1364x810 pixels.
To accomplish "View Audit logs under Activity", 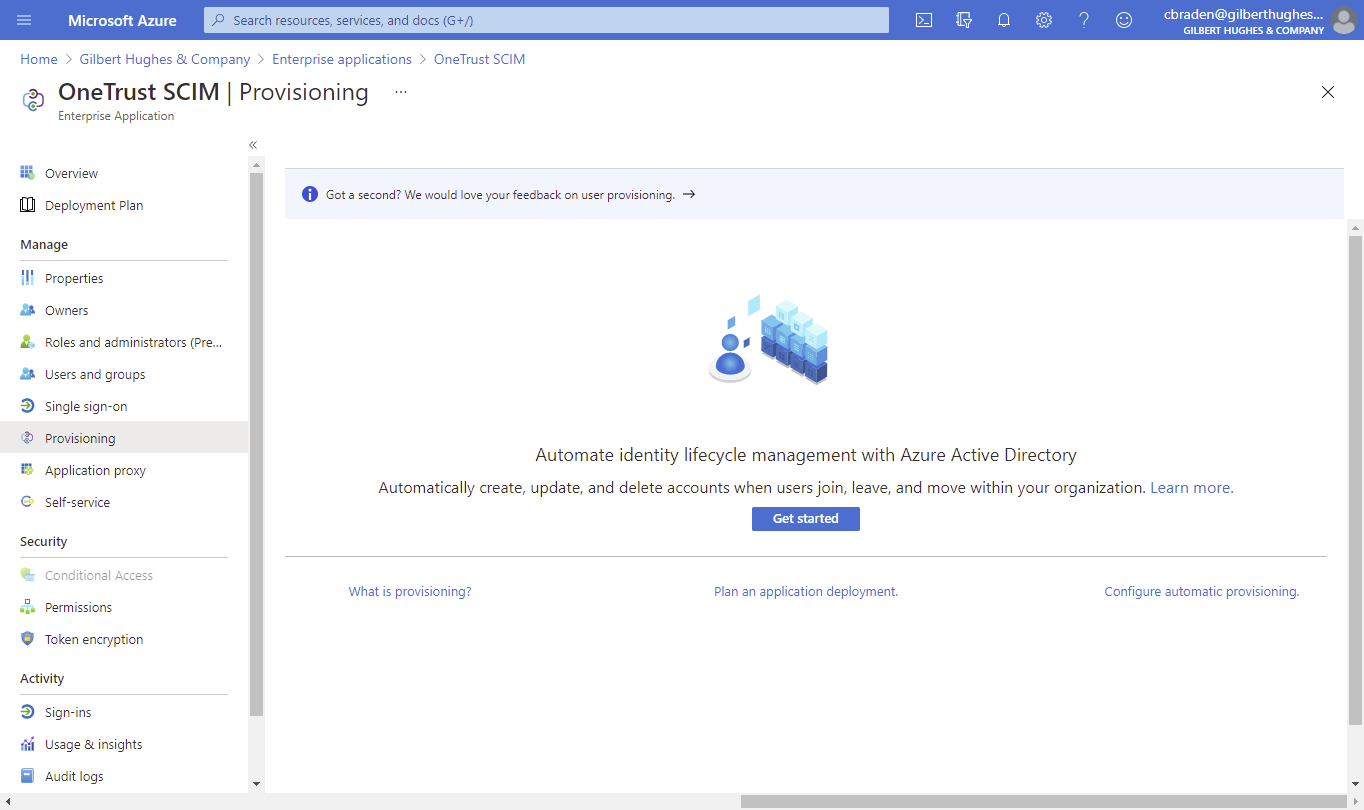I will click(x=76, y=776).
